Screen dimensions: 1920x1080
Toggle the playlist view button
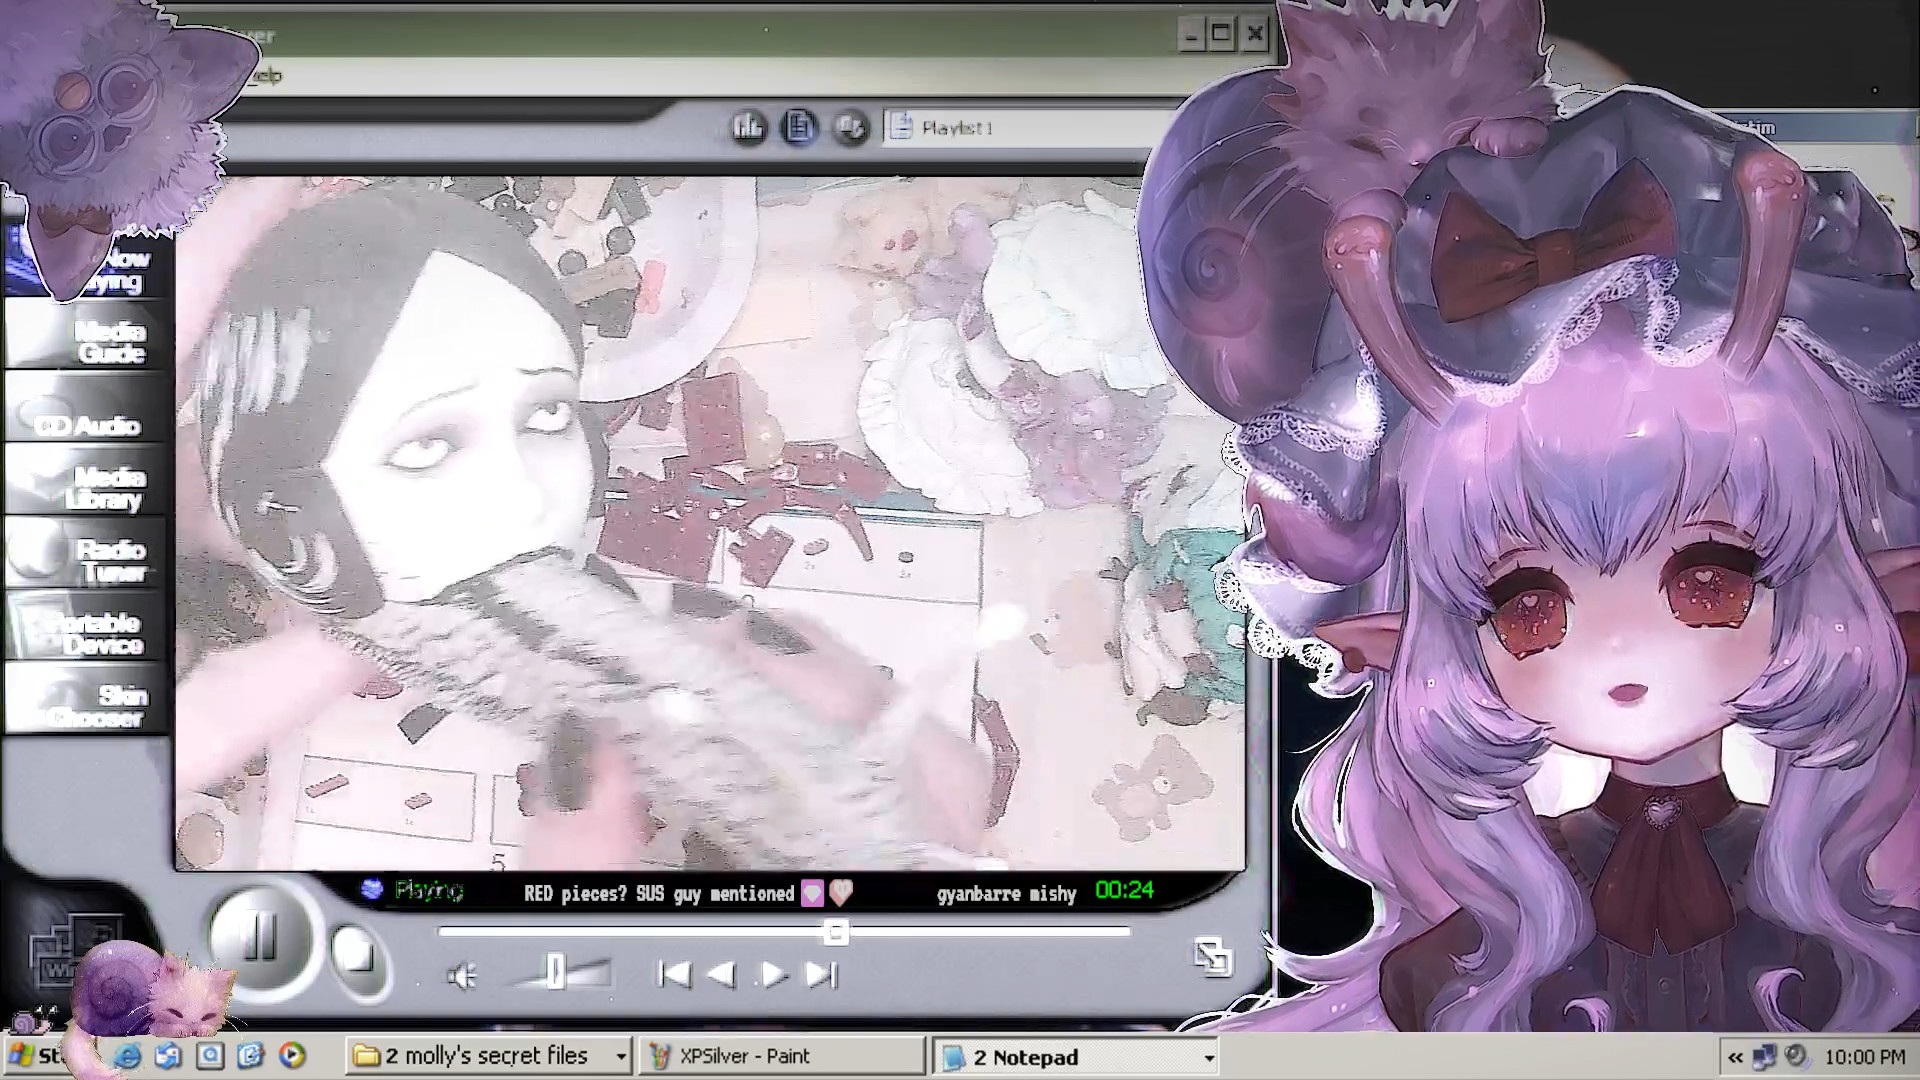(x=799, y=127)
